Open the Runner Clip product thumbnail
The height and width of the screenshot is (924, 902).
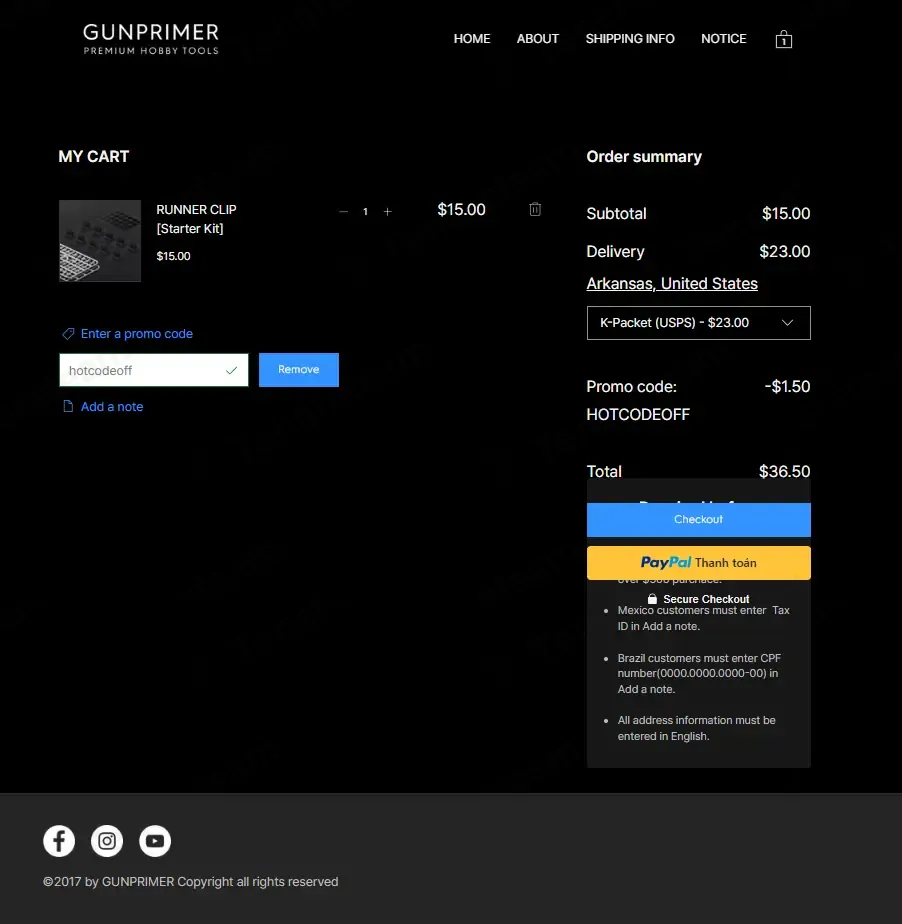[100, 241]
